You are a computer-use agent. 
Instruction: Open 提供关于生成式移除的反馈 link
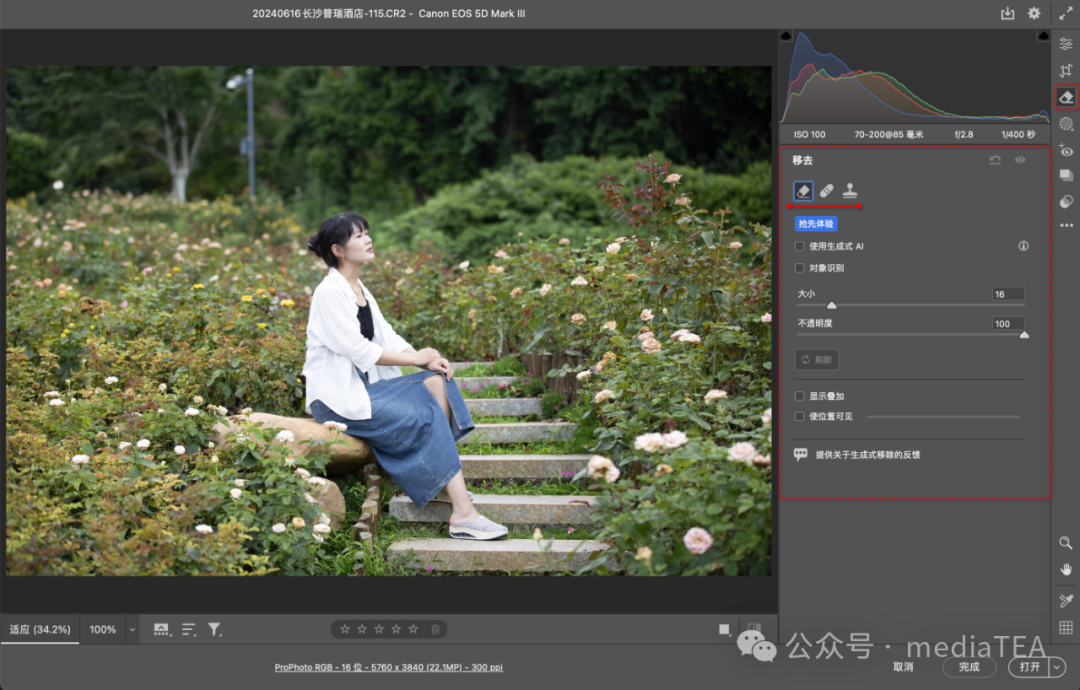868,454
